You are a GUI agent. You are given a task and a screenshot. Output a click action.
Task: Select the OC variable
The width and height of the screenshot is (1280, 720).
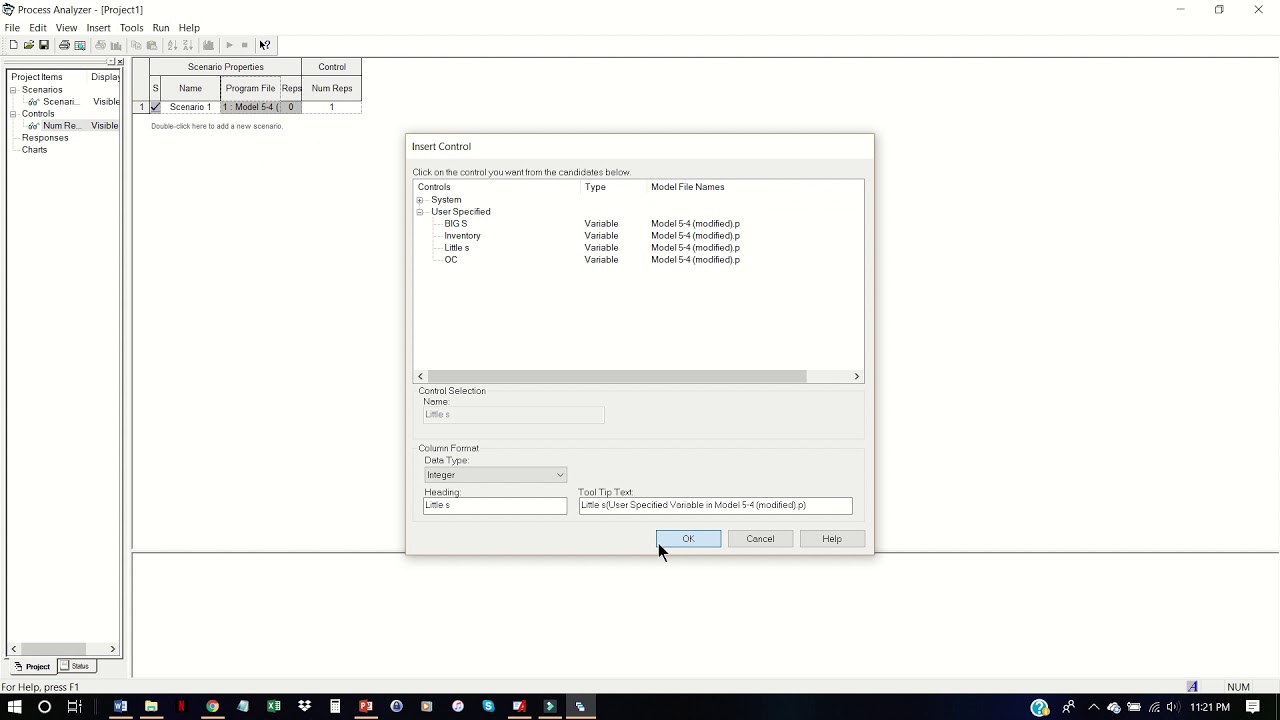pos(451,260)
